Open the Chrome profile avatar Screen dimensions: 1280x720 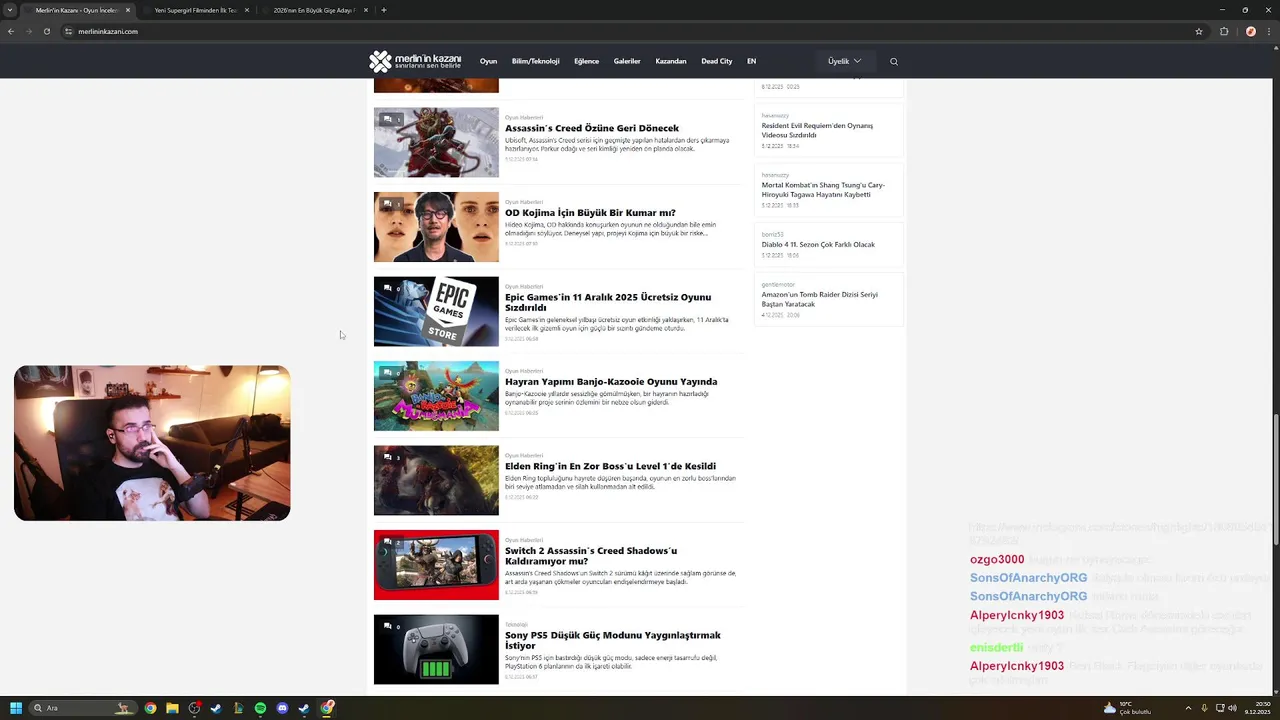coord(1250,31)
